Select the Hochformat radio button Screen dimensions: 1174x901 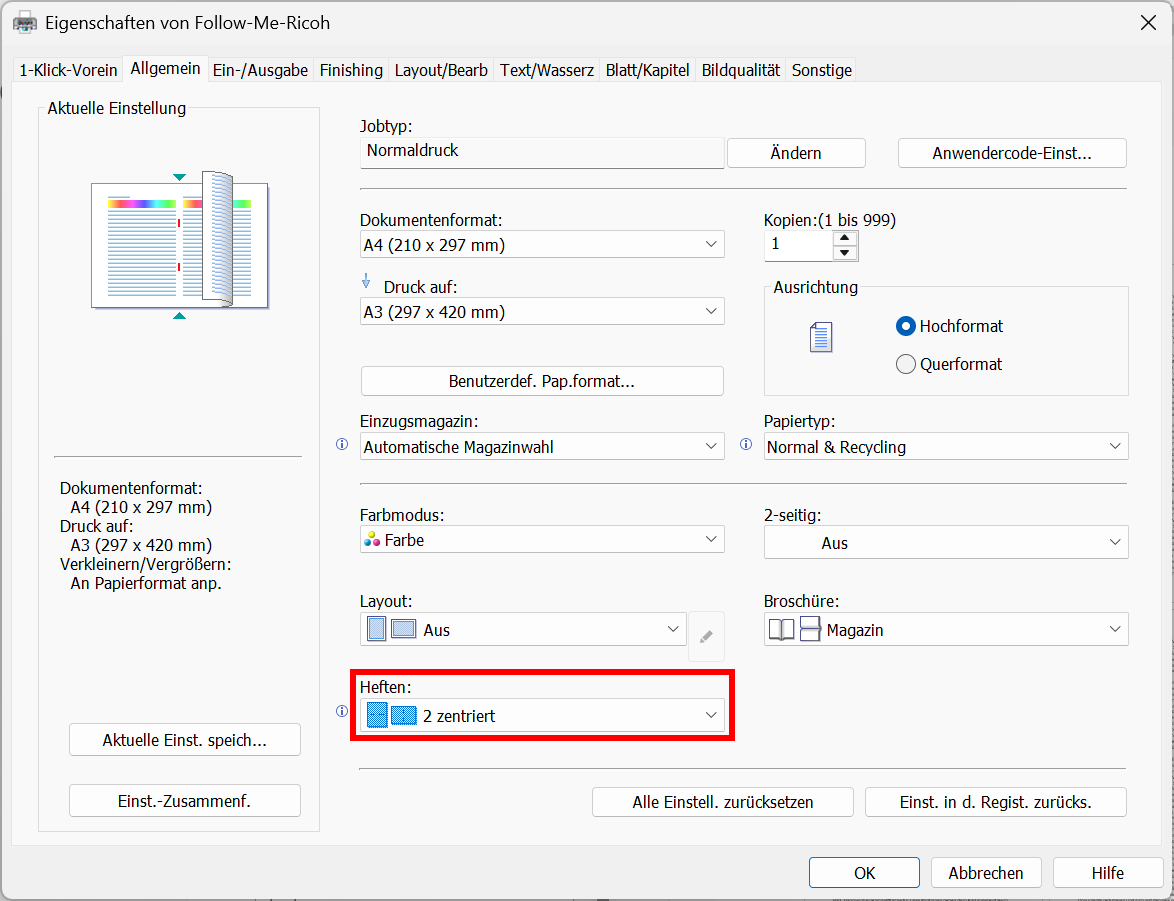[x=906, y=326]
